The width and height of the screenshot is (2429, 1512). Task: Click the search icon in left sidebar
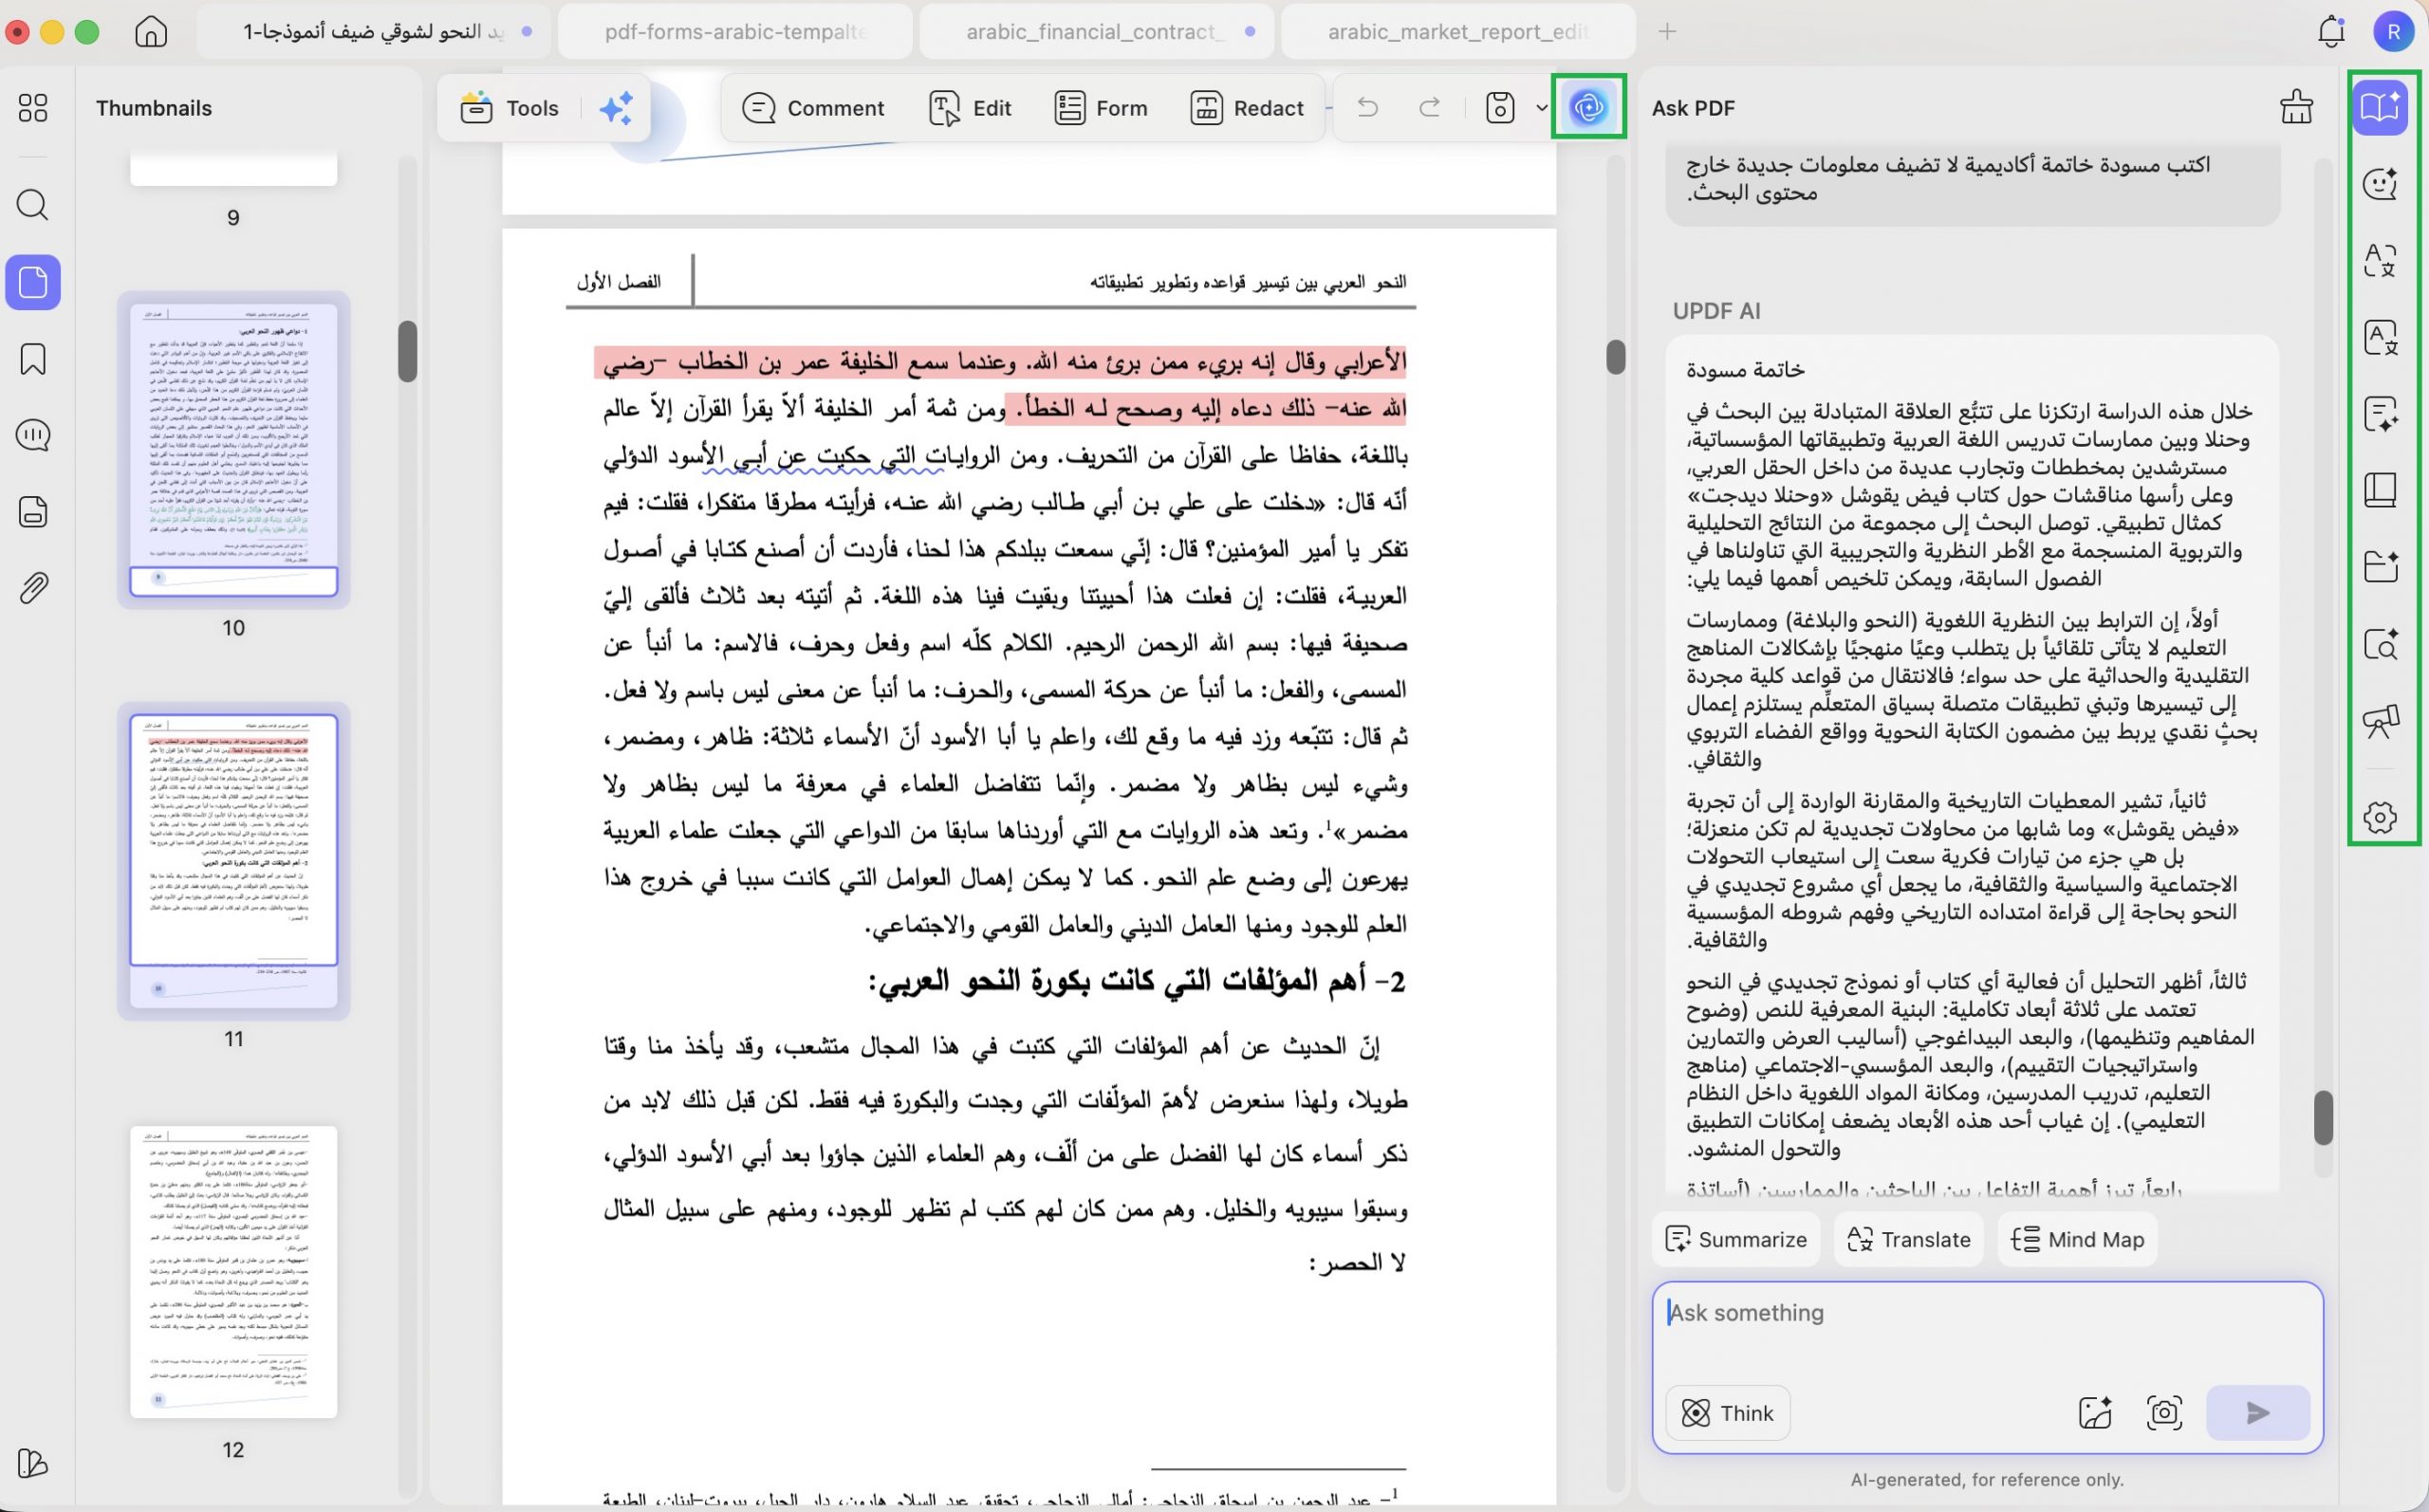coord(33,205)
